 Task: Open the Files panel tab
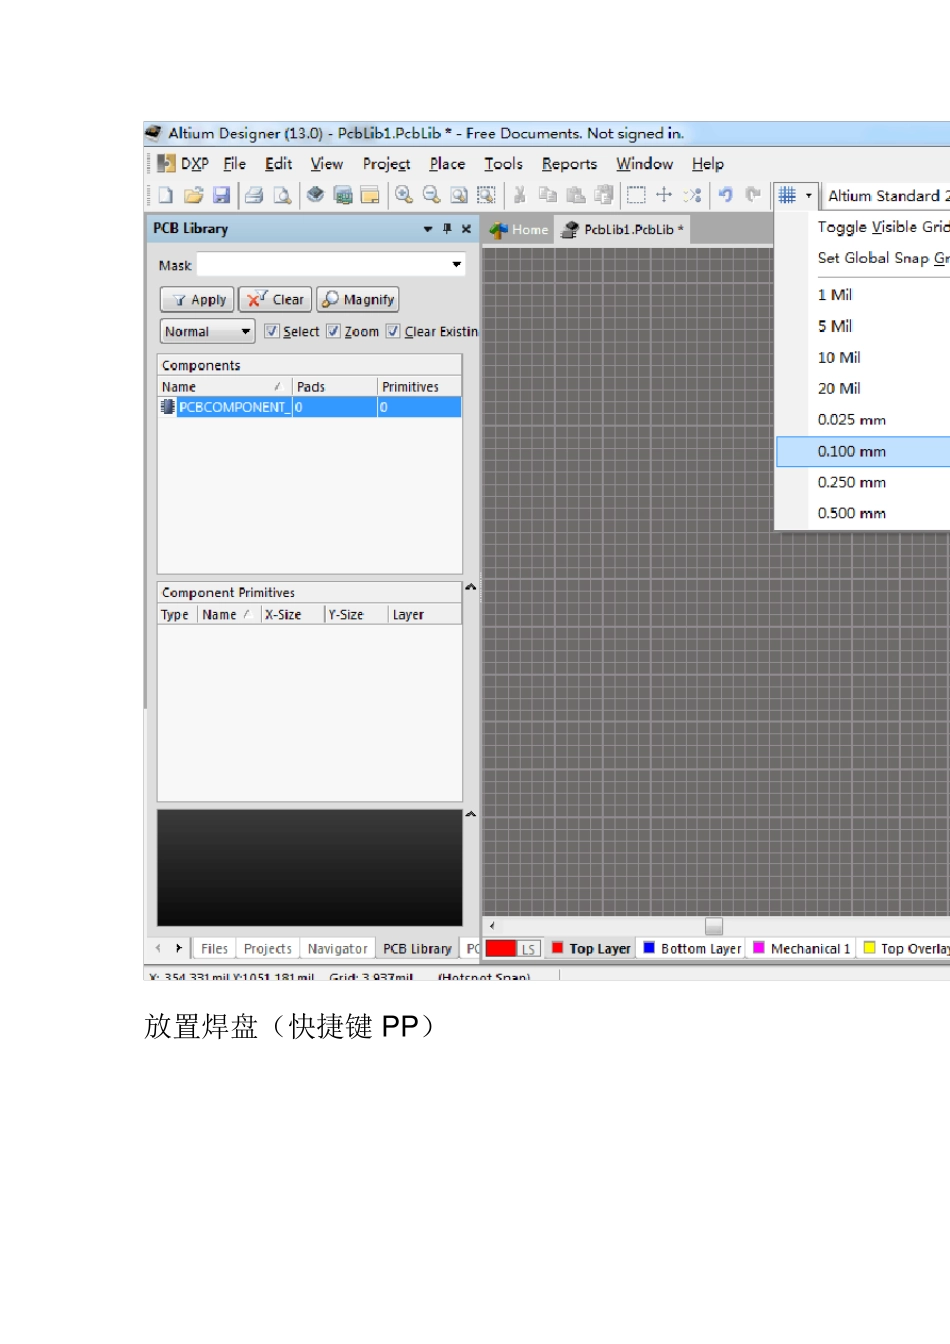214,949
